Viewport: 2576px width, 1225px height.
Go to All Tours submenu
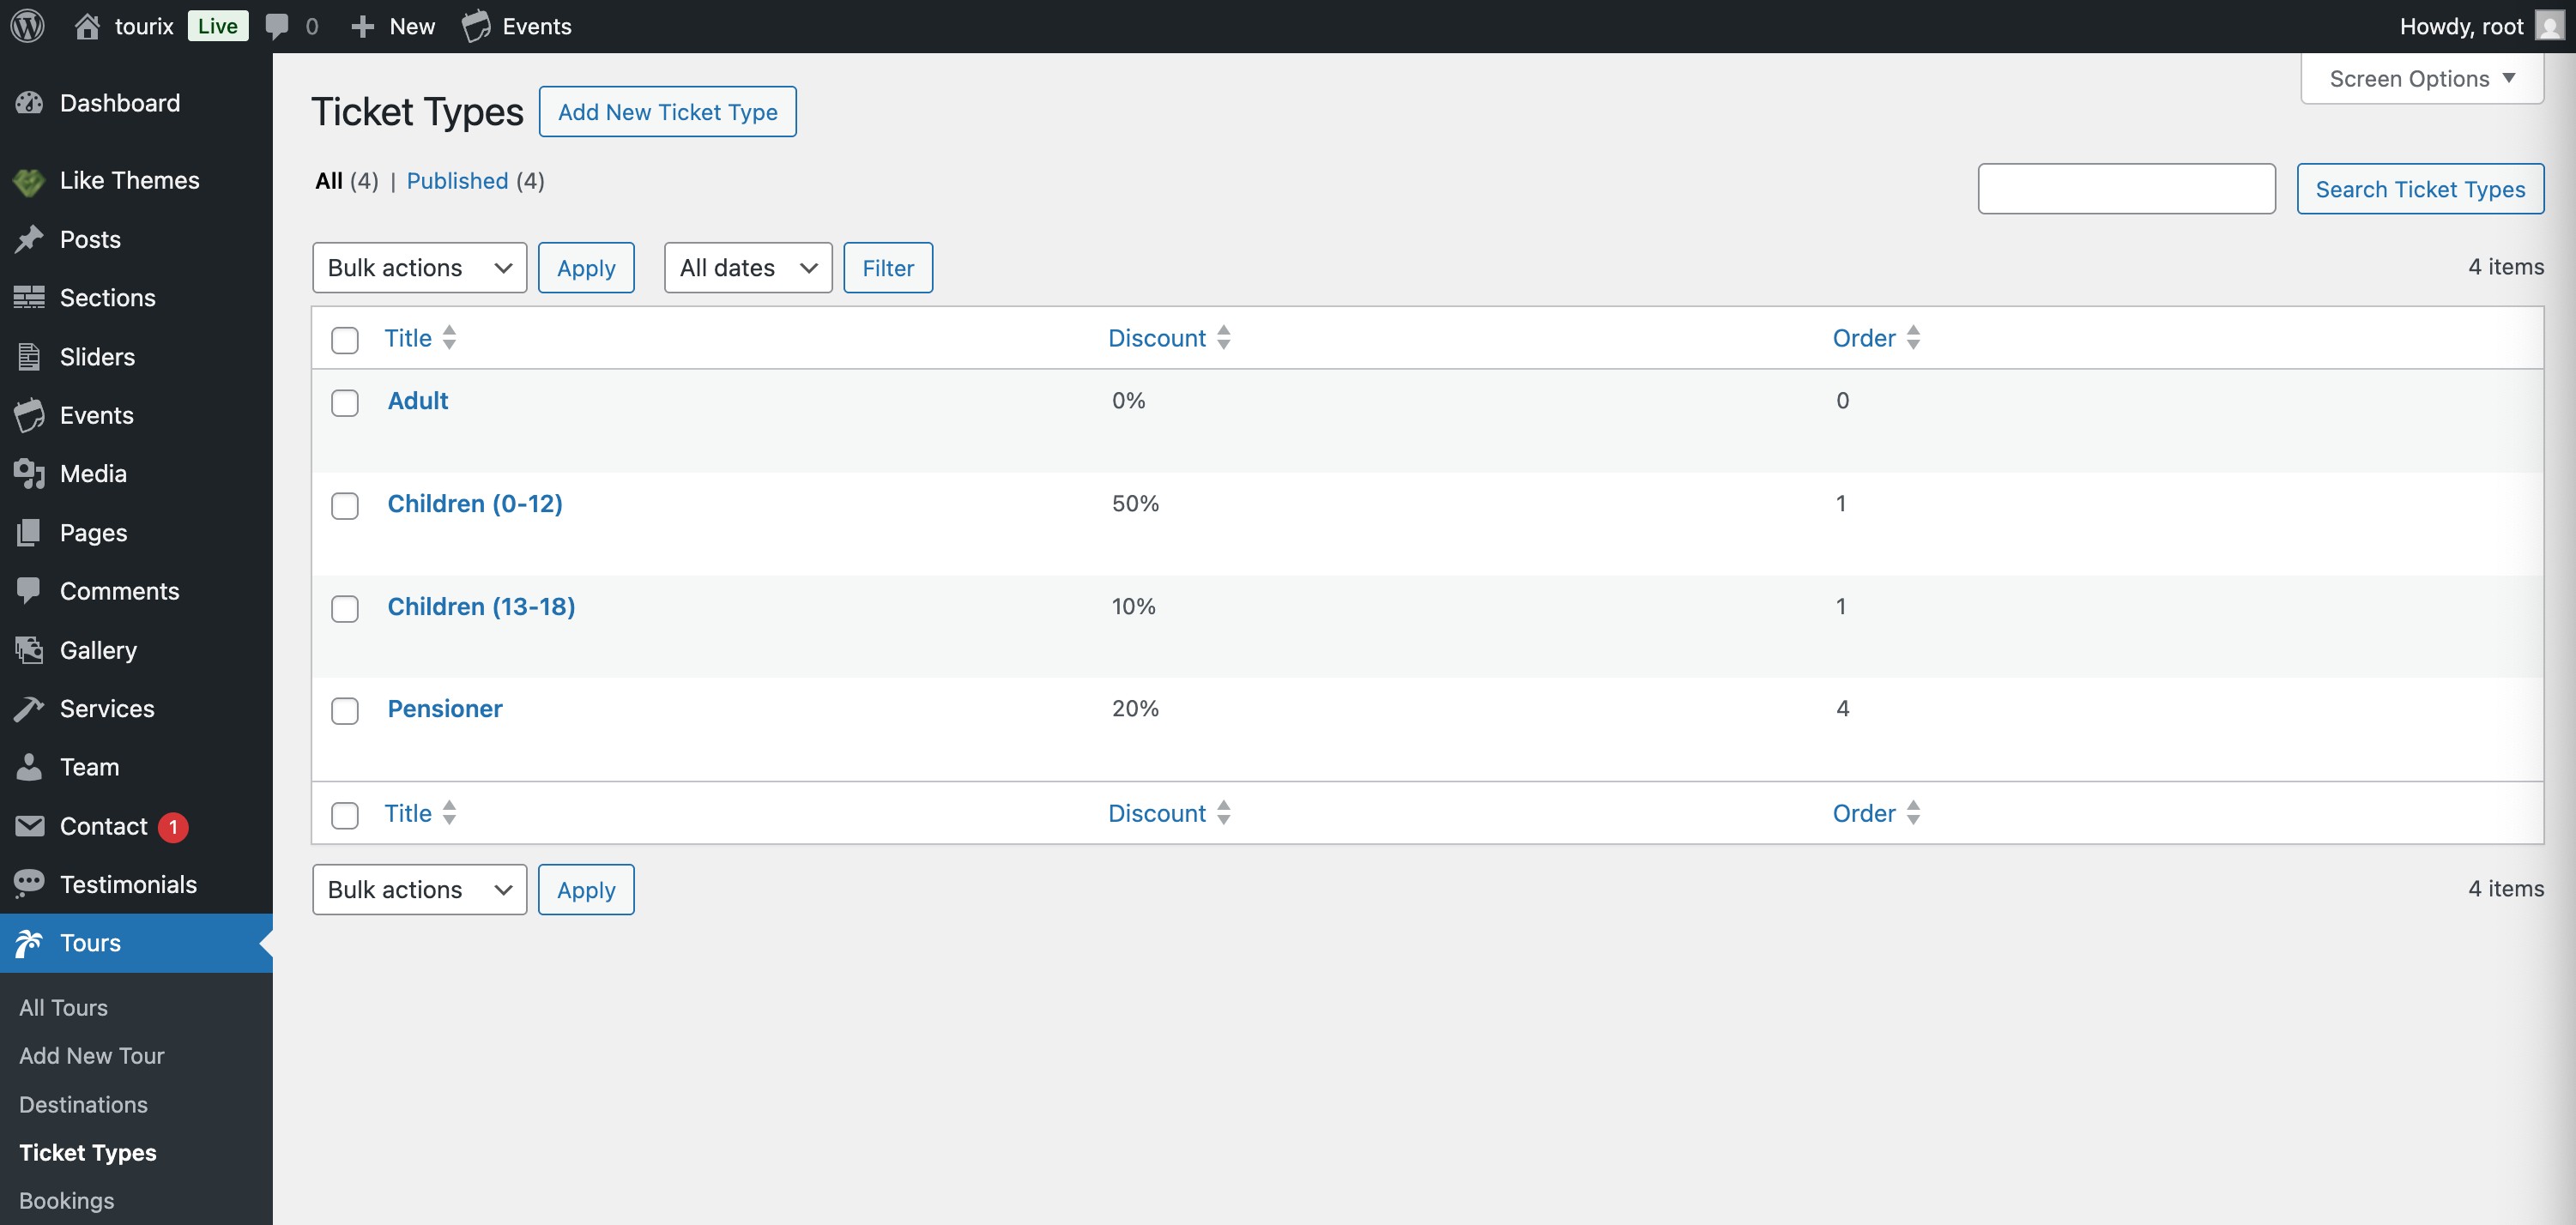(63, 1007)
